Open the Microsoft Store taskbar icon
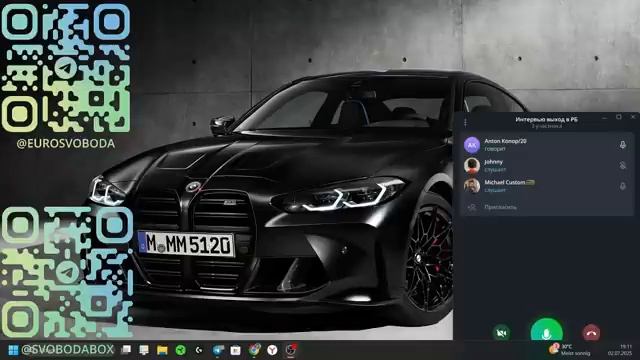 click(236, 350)
